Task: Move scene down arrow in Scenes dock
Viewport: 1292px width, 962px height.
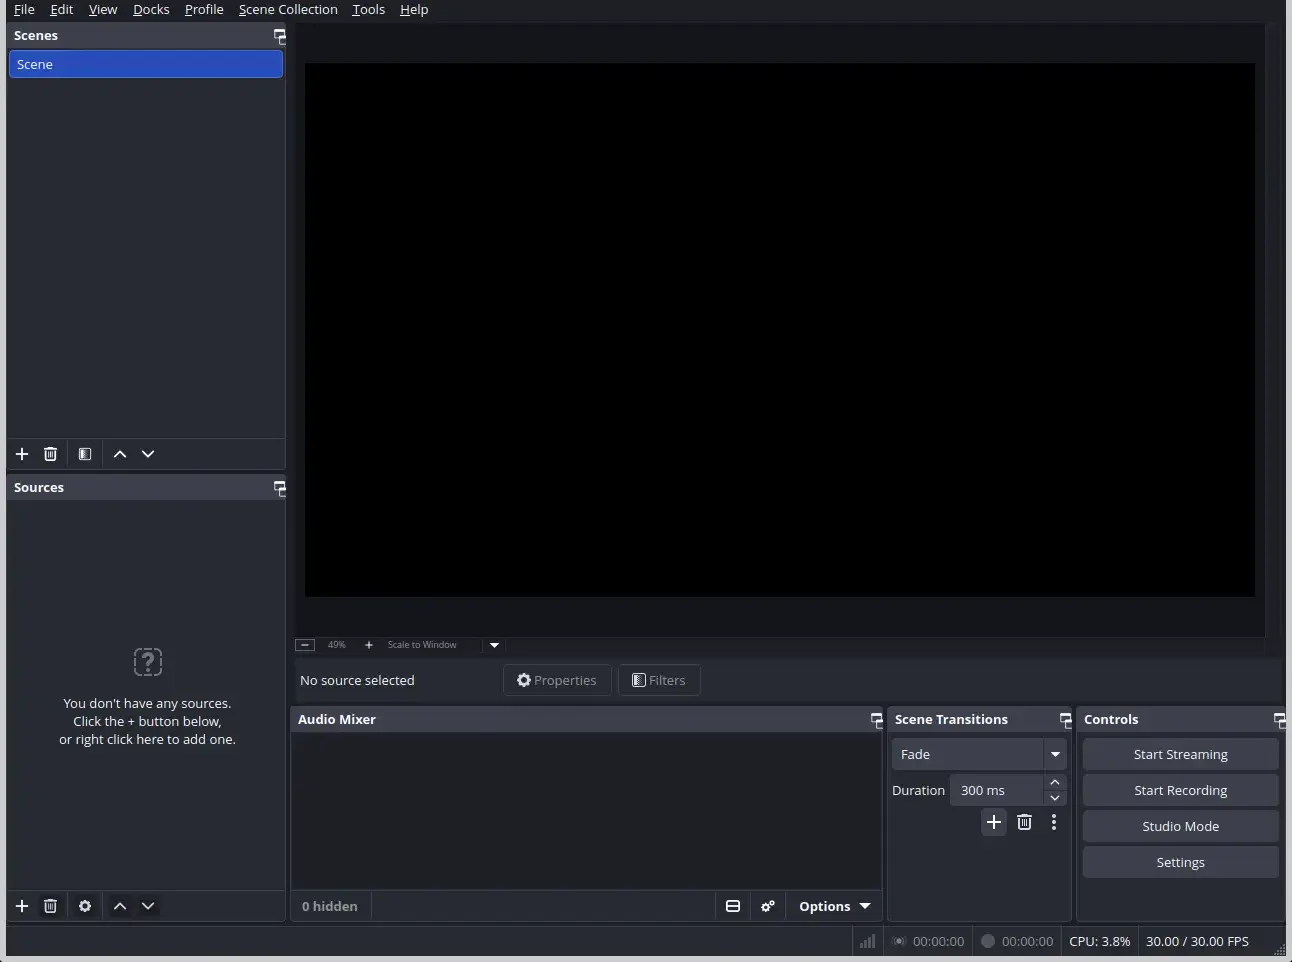Action: click(148, 454)
